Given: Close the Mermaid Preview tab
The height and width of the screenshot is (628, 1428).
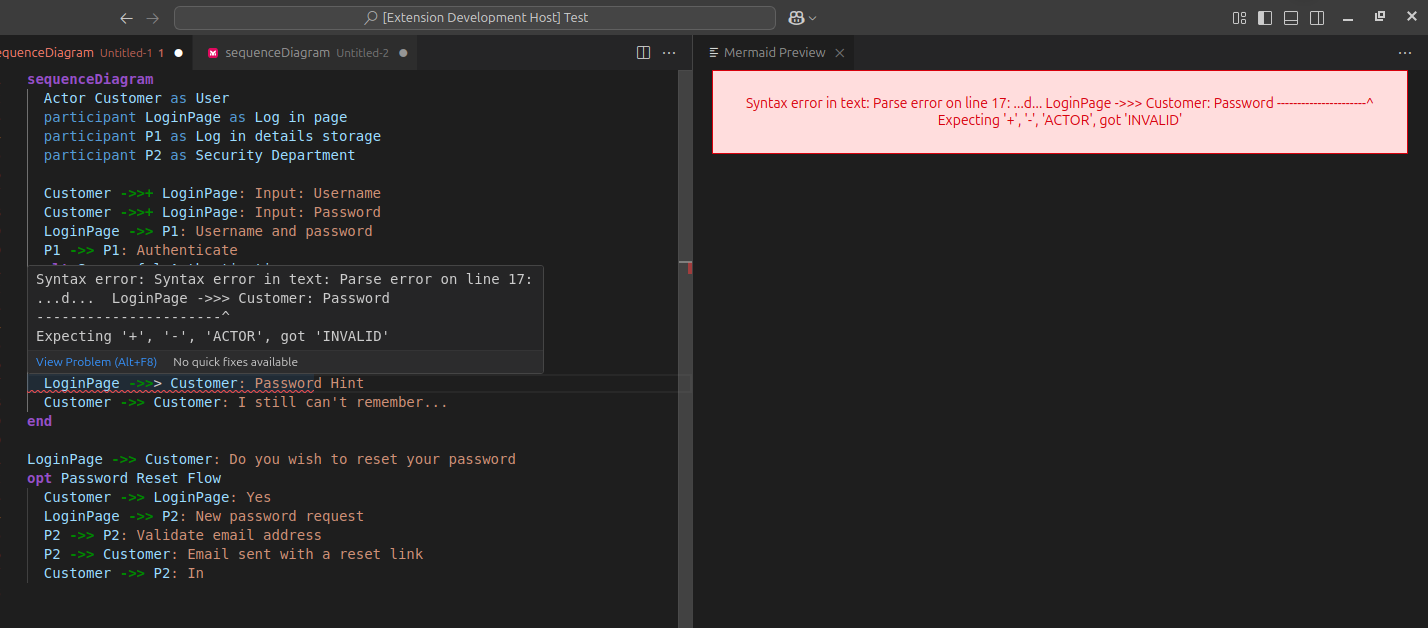Looking at the screenshot, I should [839, 52].
